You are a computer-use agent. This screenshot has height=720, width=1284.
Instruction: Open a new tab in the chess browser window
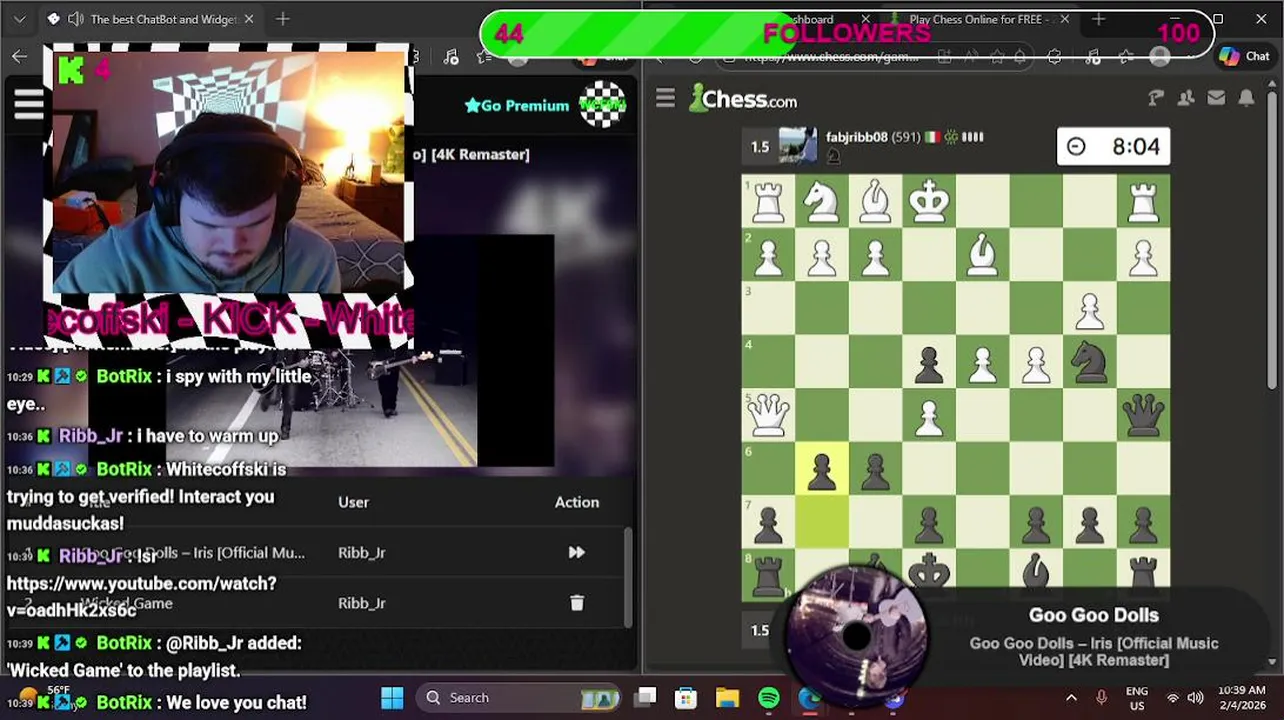[1098, 19]
